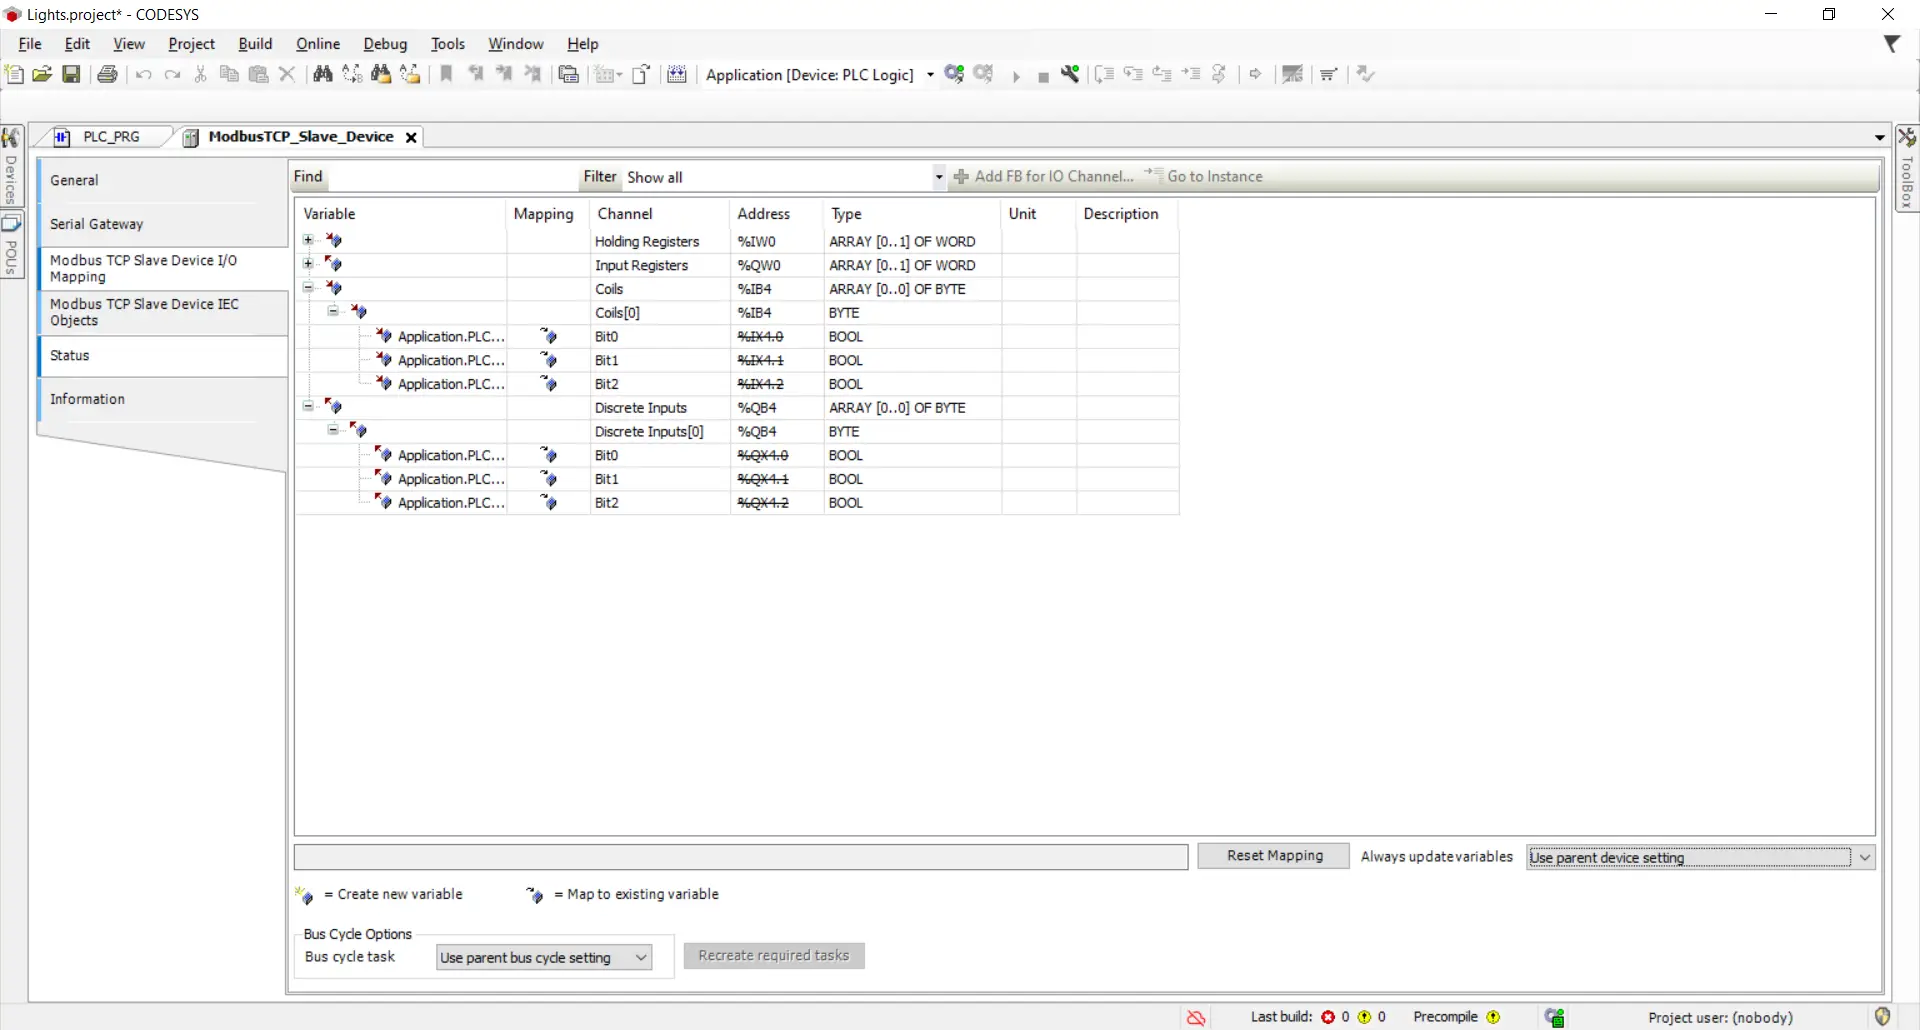
Task: Toggle a bookmark using the toolbar icon
Action: coord(445,74)
